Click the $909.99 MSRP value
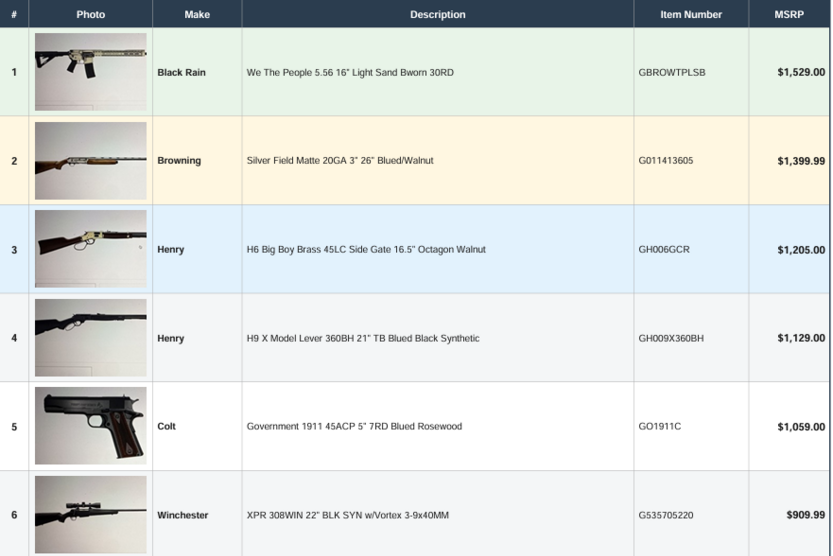The image size is (833, 556). 806,515
